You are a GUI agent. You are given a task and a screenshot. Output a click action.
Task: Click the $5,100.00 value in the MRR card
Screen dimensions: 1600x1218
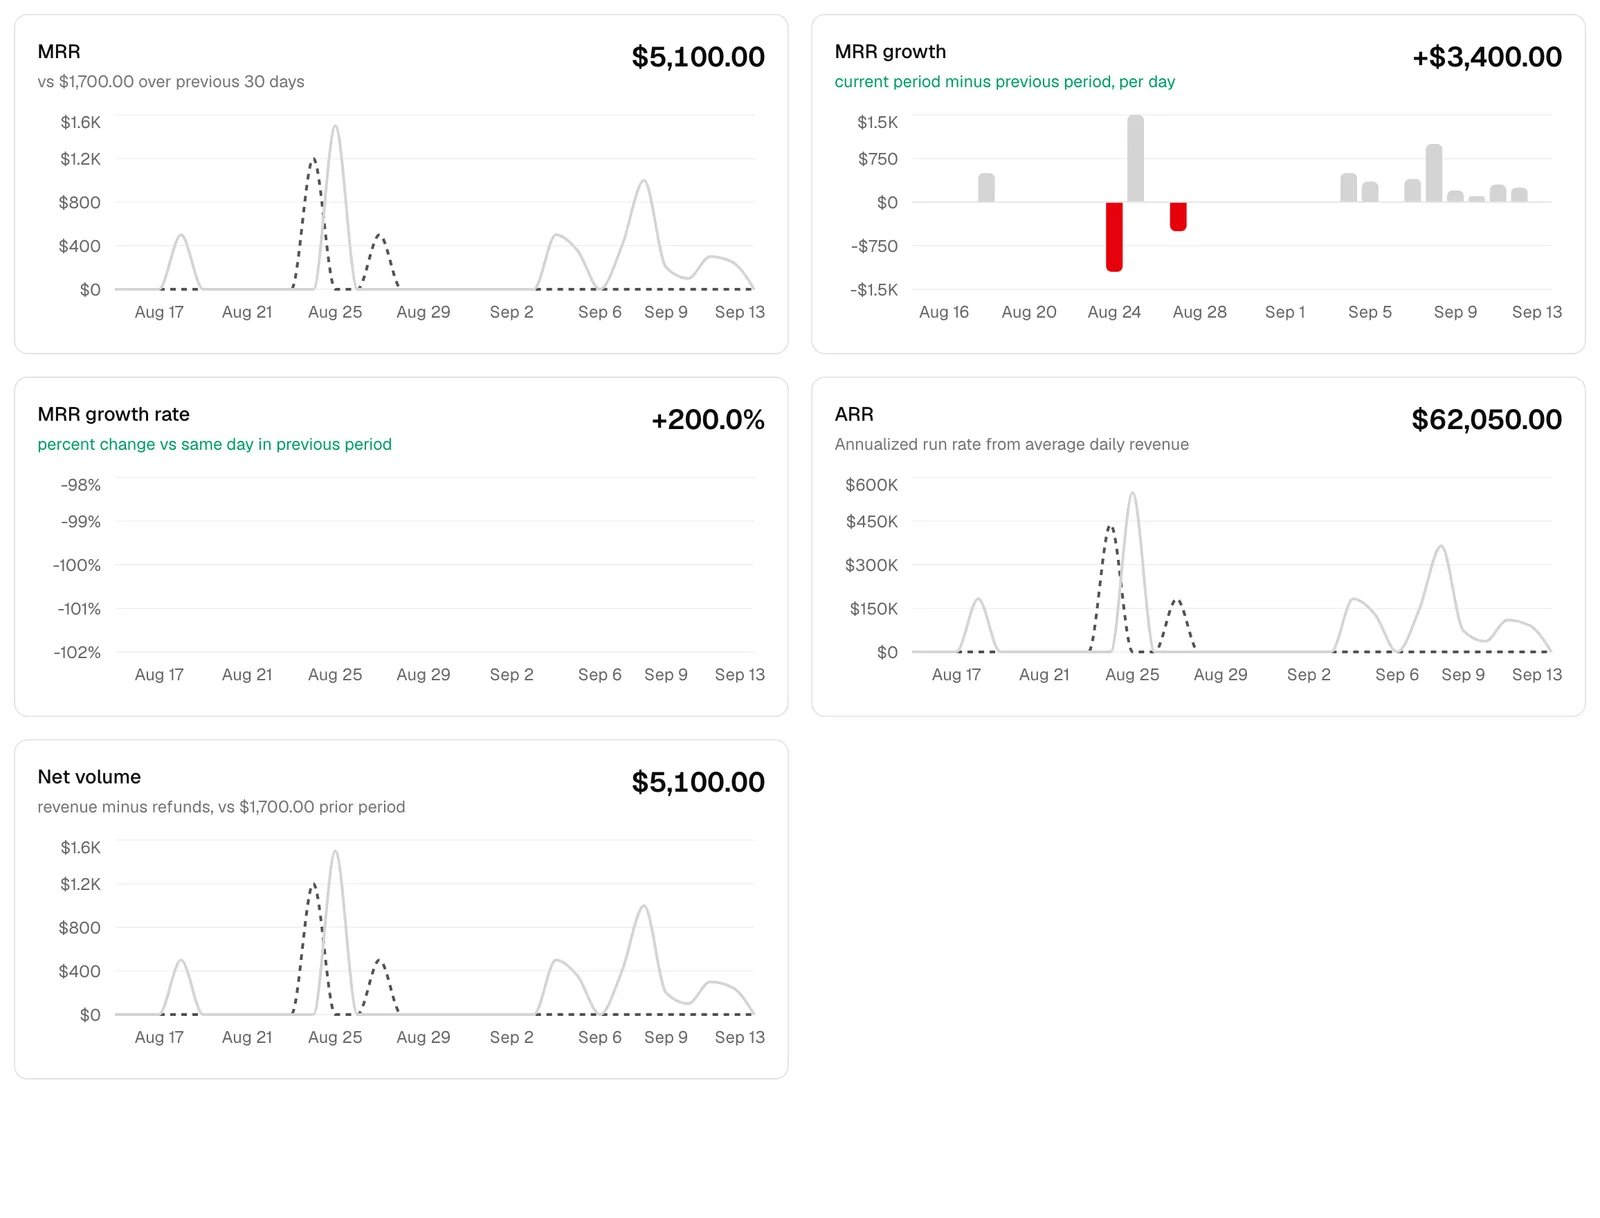pyautogui.click(x=698, y=57)
